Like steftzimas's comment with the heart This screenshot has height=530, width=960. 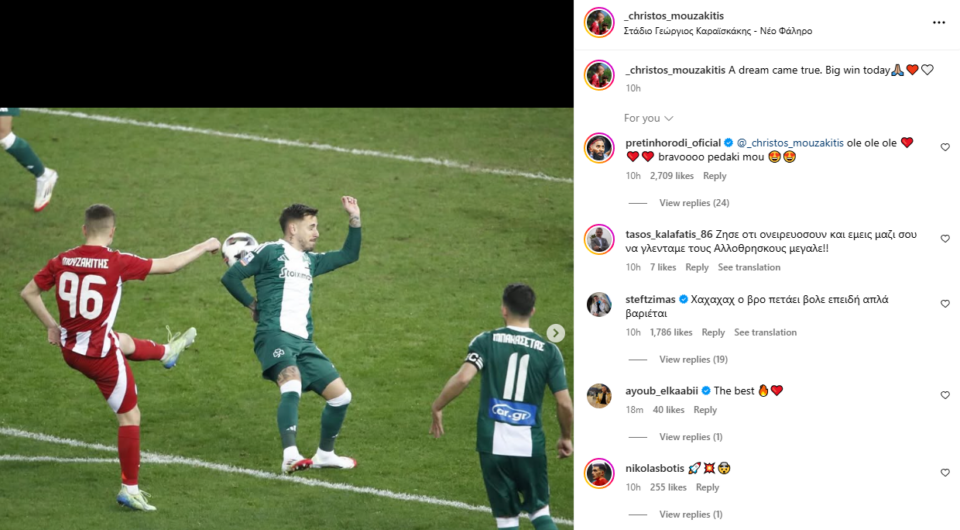point(945,304)
